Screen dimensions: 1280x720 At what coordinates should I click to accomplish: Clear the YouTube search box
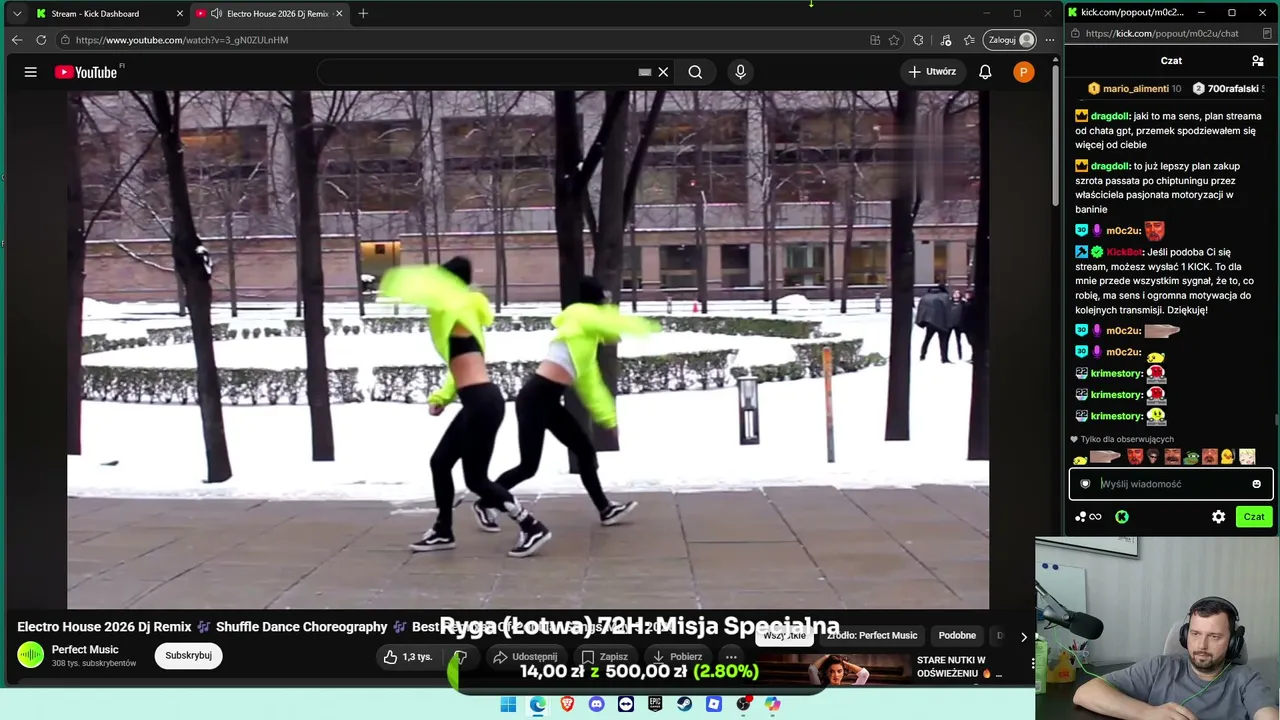click(663, 72)
